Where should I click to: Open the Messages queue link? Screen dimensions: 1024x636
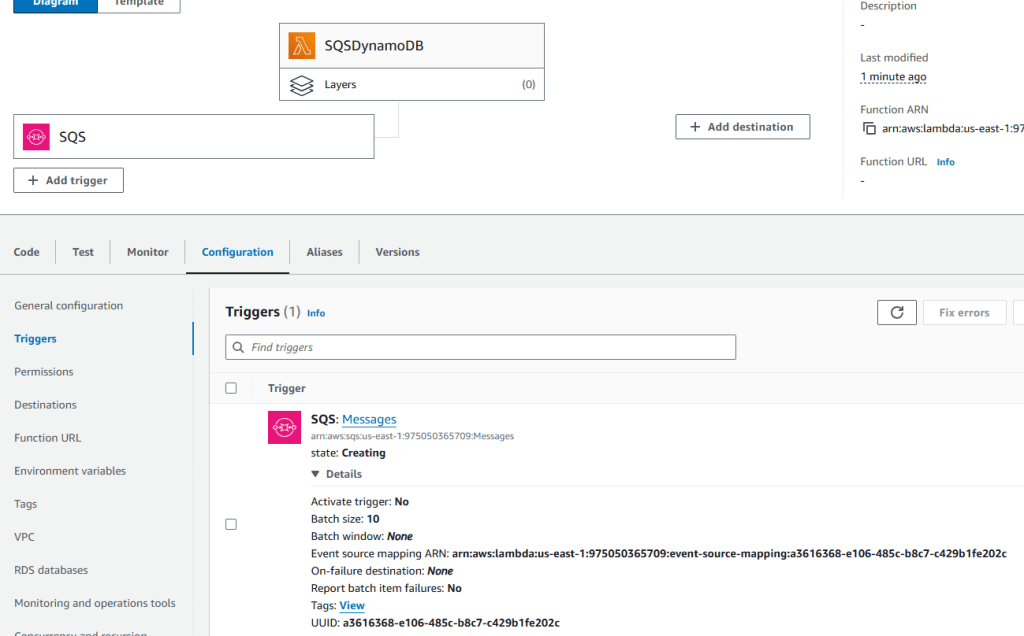click(369, 420)
